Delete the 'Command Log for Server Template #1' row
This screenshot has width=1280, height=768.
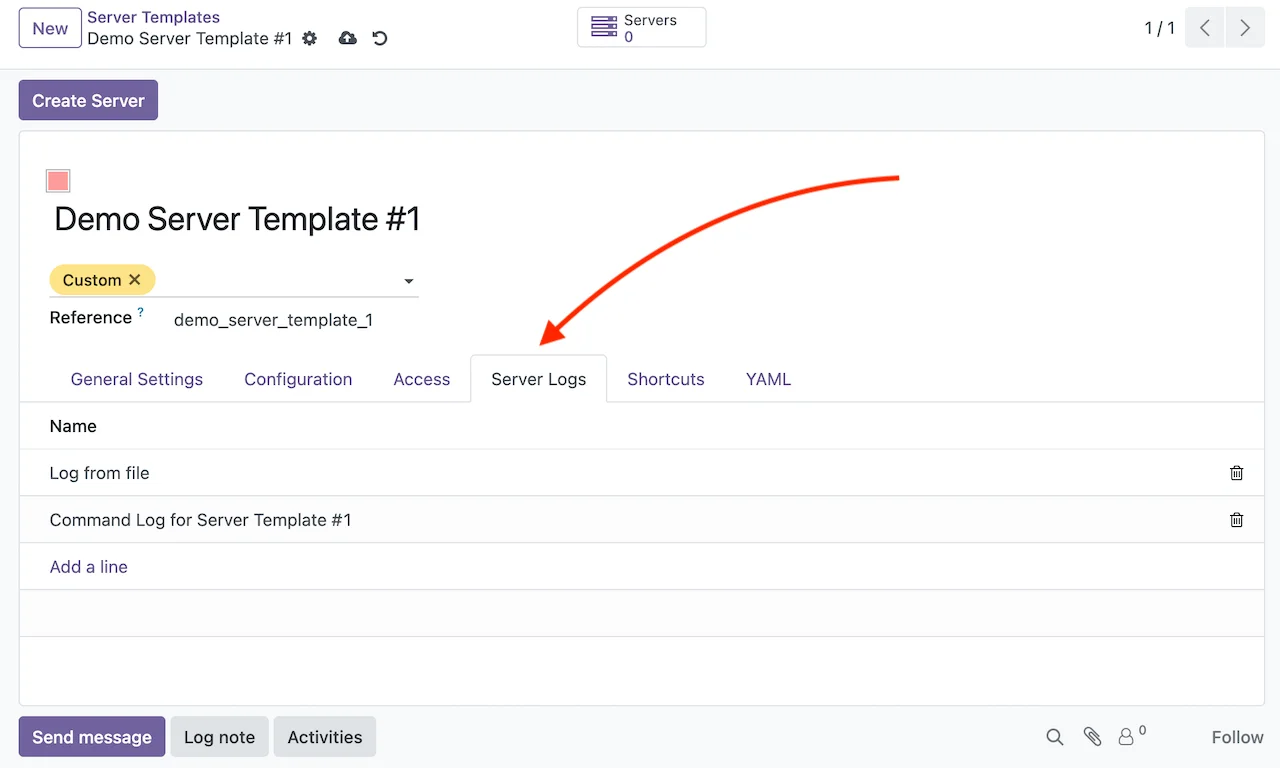1236,520
